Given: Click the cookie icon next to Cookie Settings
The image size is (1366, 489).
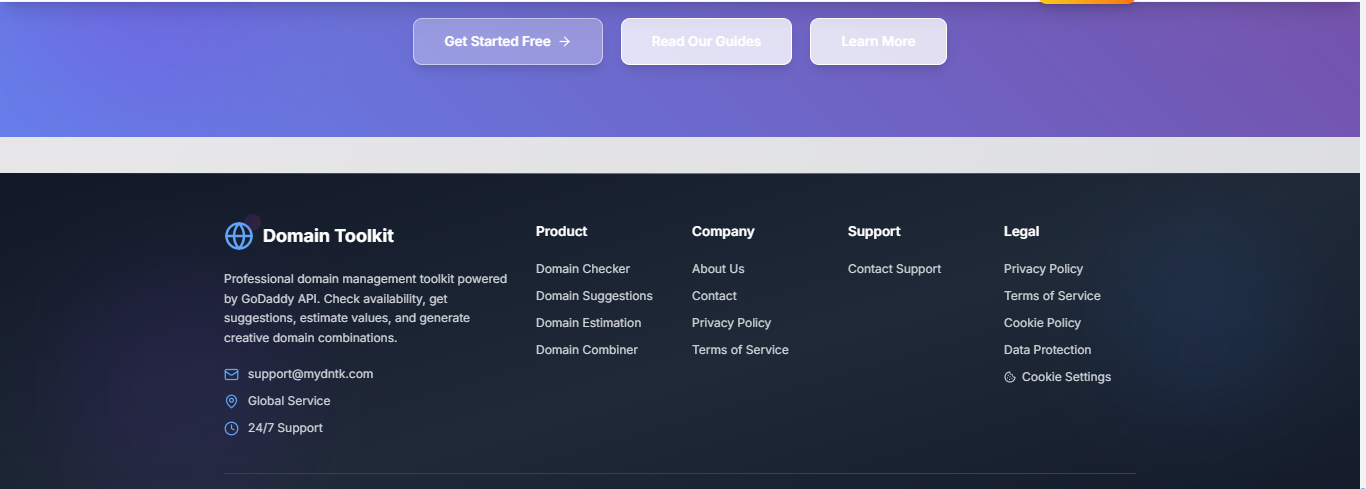Looking at the screenshot, I should click(x=1010, y=377).
